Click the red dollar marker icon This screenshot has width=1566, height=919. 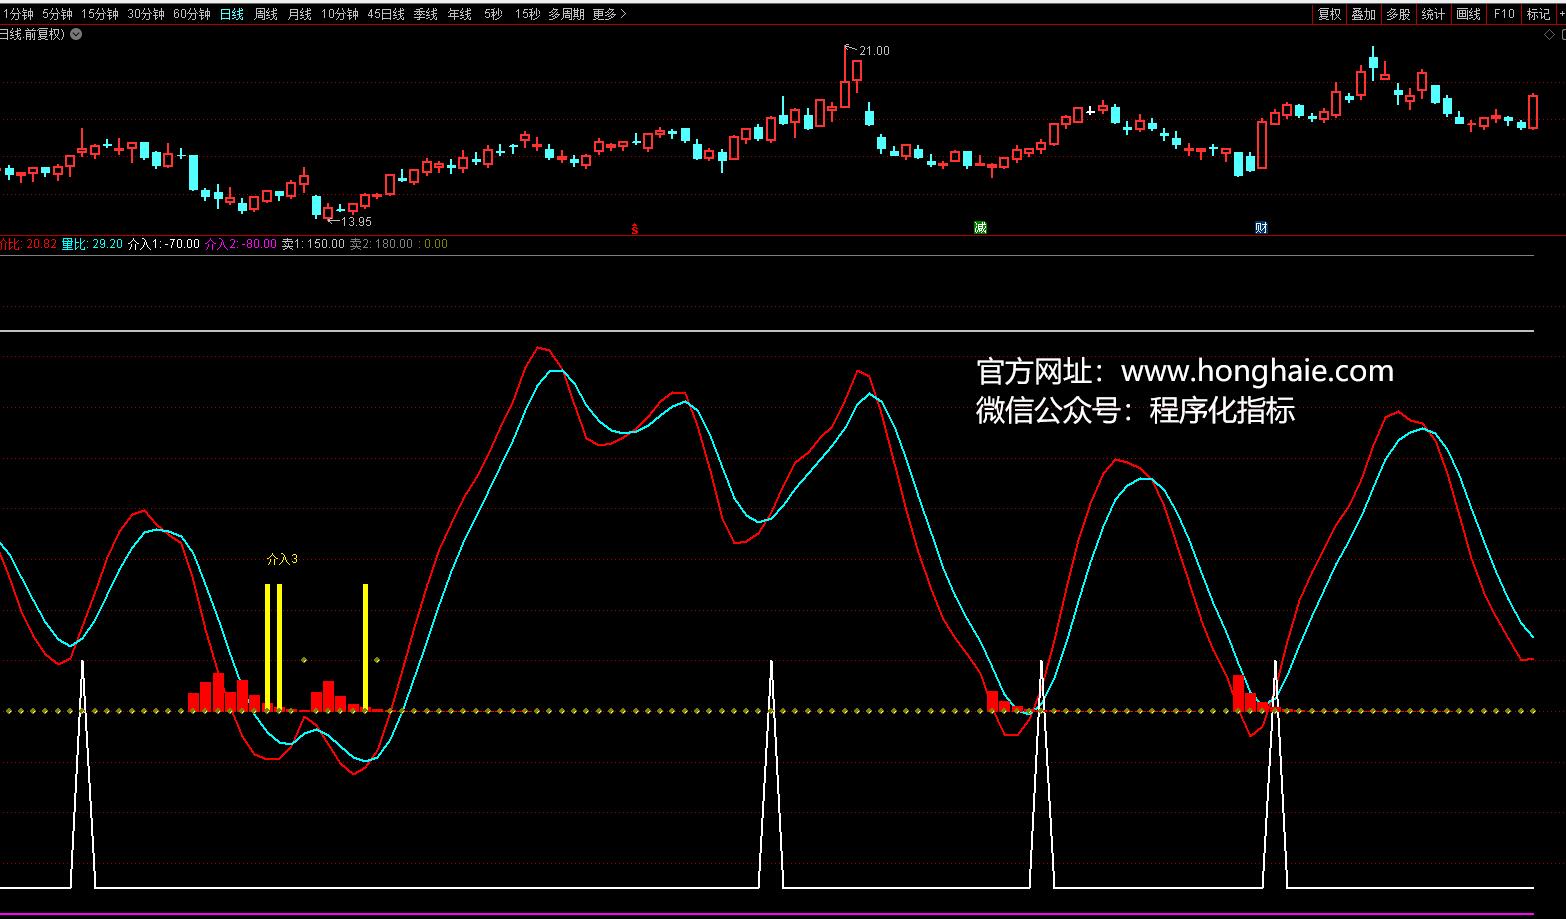coord(634,229)
